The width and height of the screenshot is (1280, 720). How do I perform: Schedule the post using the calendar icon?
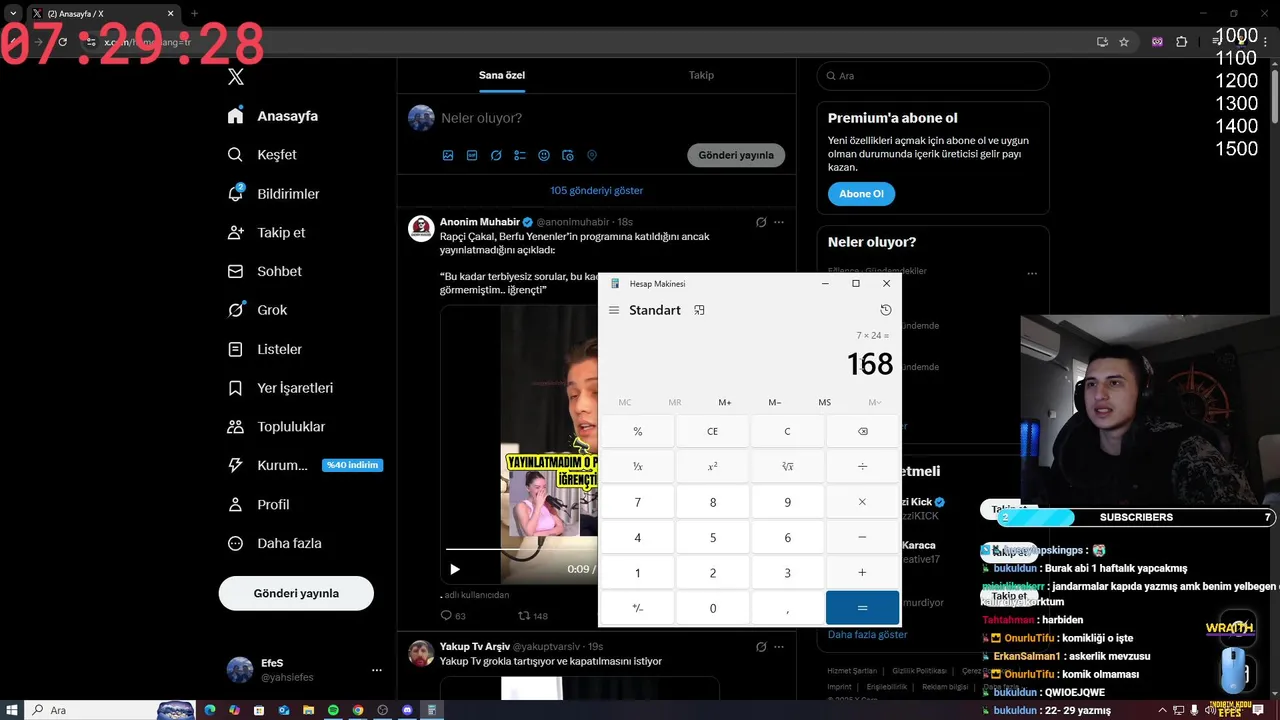click(568, 155)
